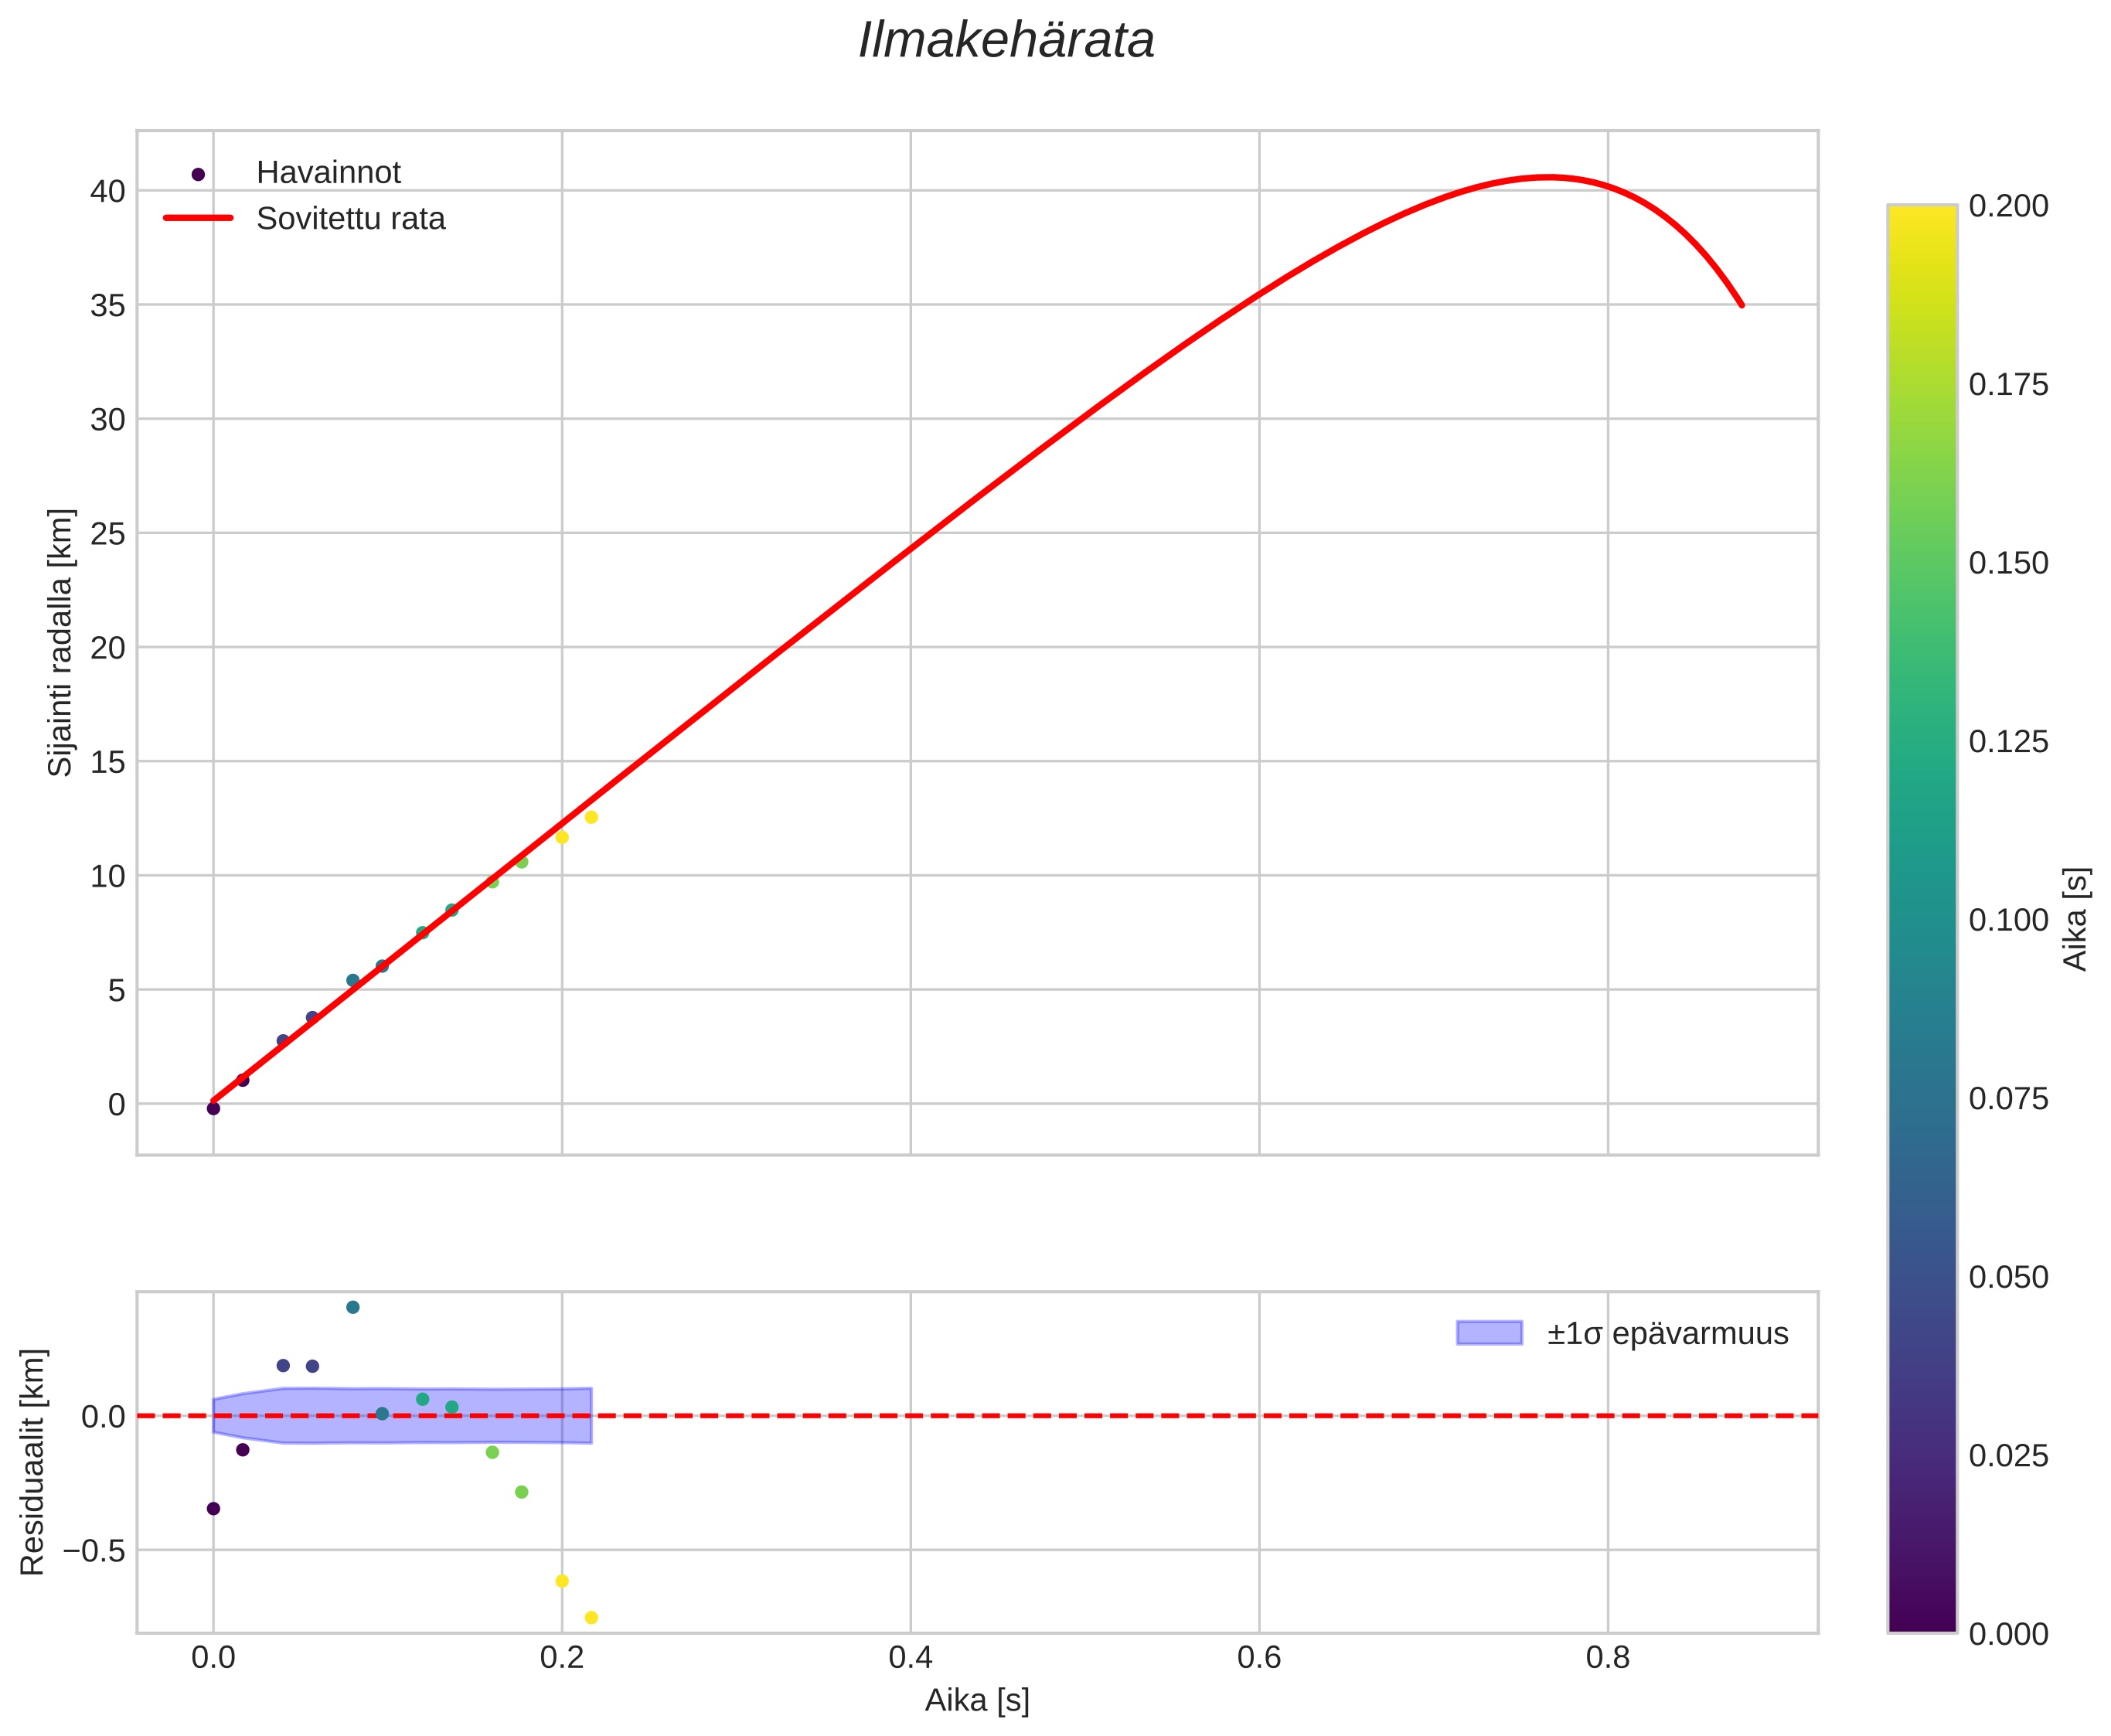Click the Aika [s] colorbar label
The image size is (2111, 1736).
pyautogui.click(x=2076, y=919)
